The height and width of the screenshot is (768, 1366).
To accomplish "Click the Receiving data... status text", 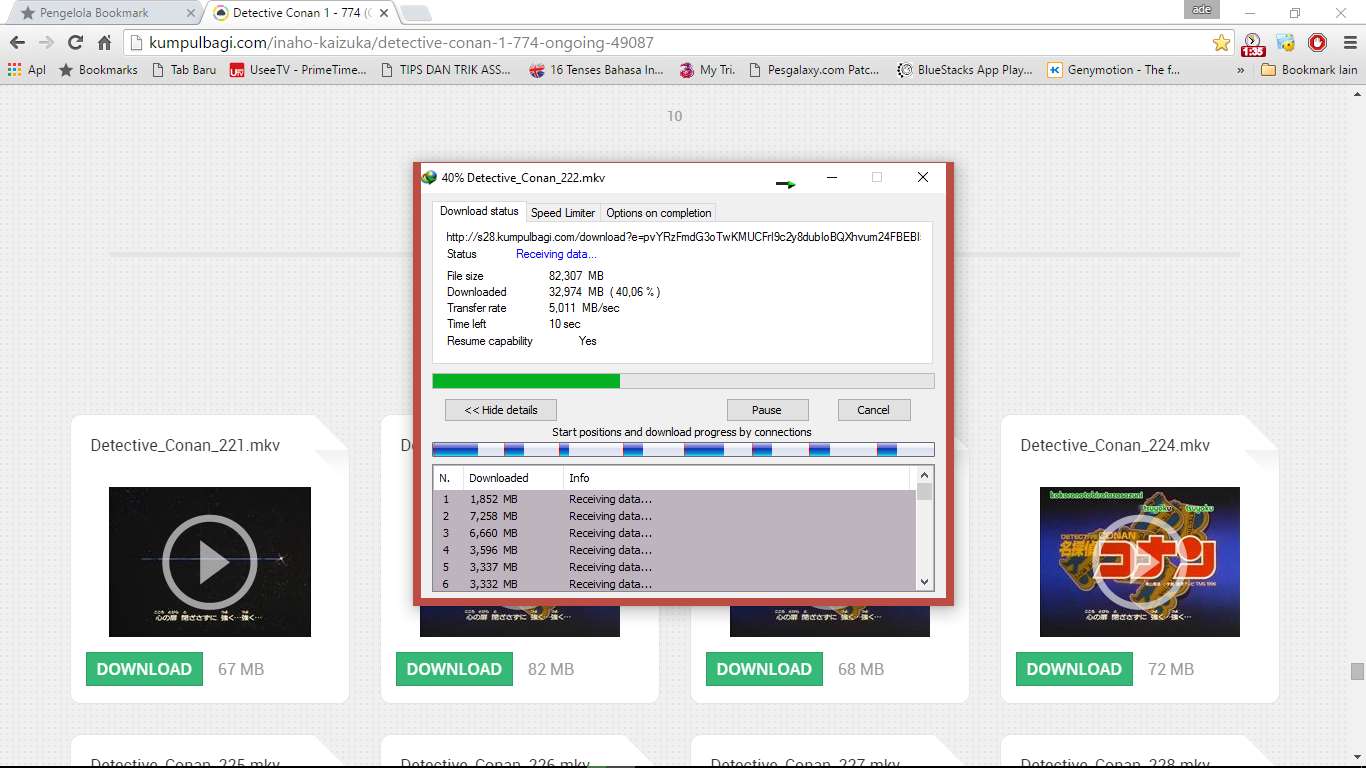I will pyautogui.click(x=556, y=254).
